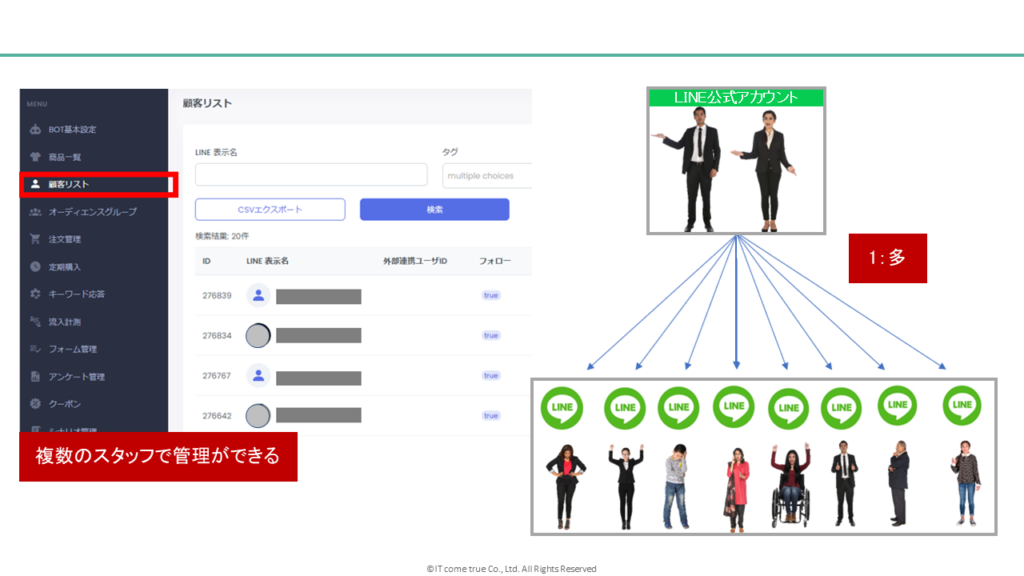Image resolution: width=1024 pixels, height=576 pixels.
Task: Click true badge in row 276642
Action: click(491, 415)
